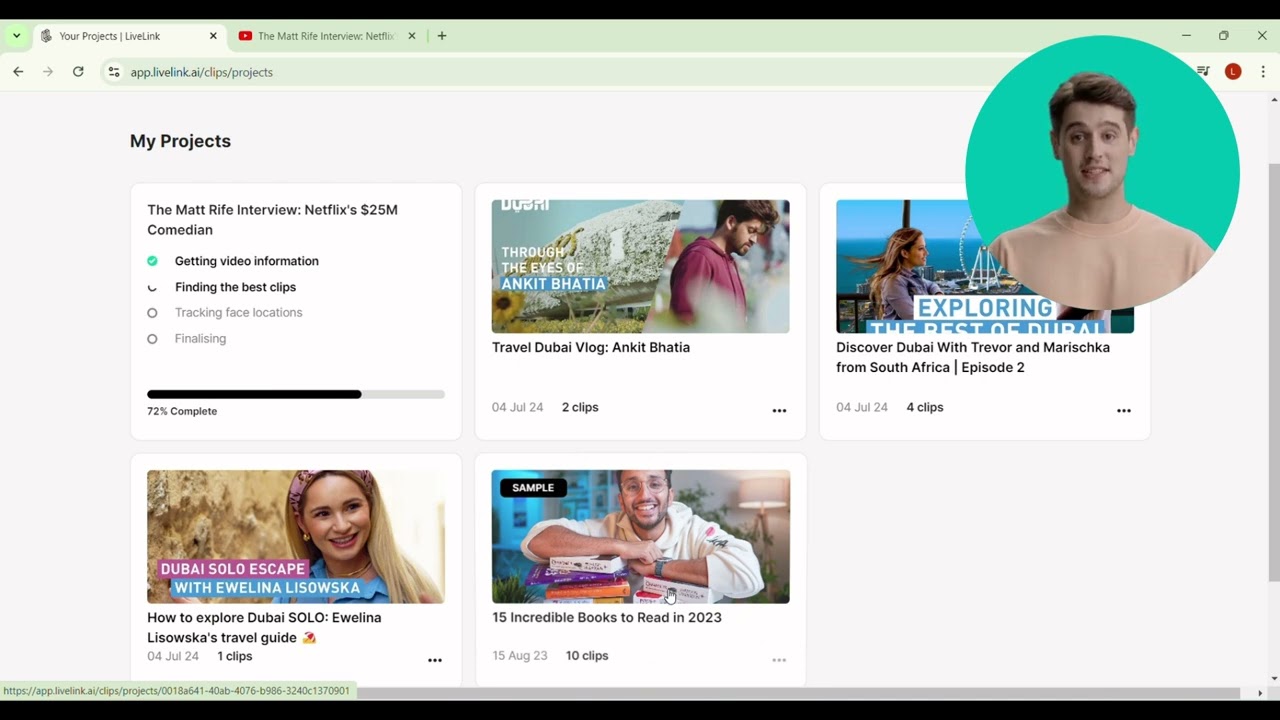This screenshot has height=720, width=1280.
Task: Click '2 clips' on Travel Dubai Vlog card
Action: click(x=580, y=407)
